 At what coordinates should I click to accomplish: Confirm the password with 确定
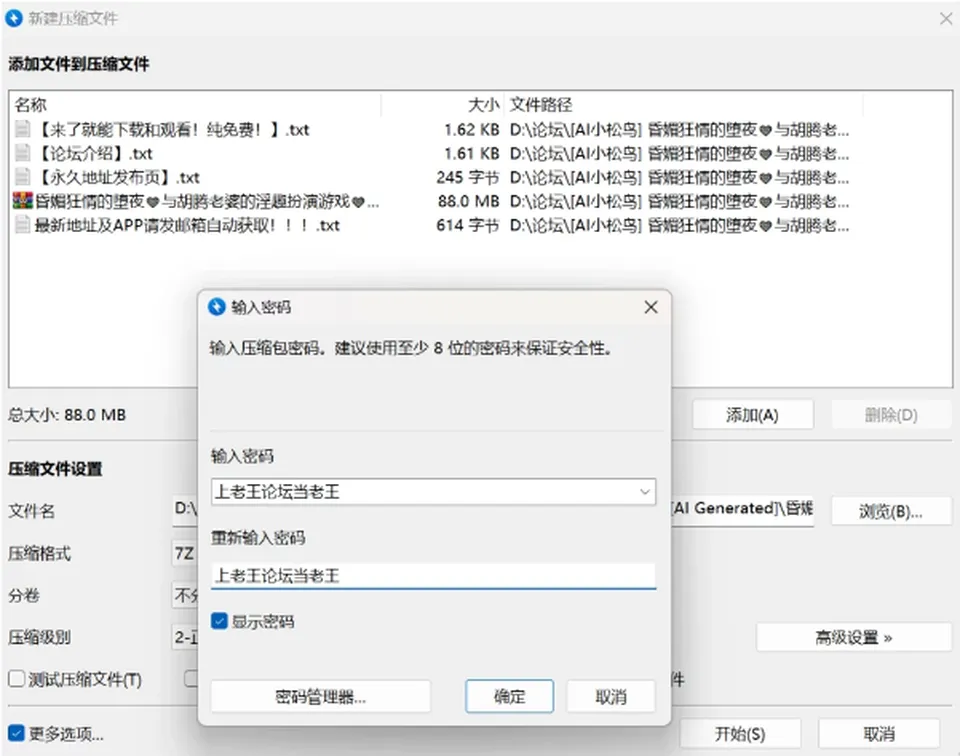click(509, 696)
